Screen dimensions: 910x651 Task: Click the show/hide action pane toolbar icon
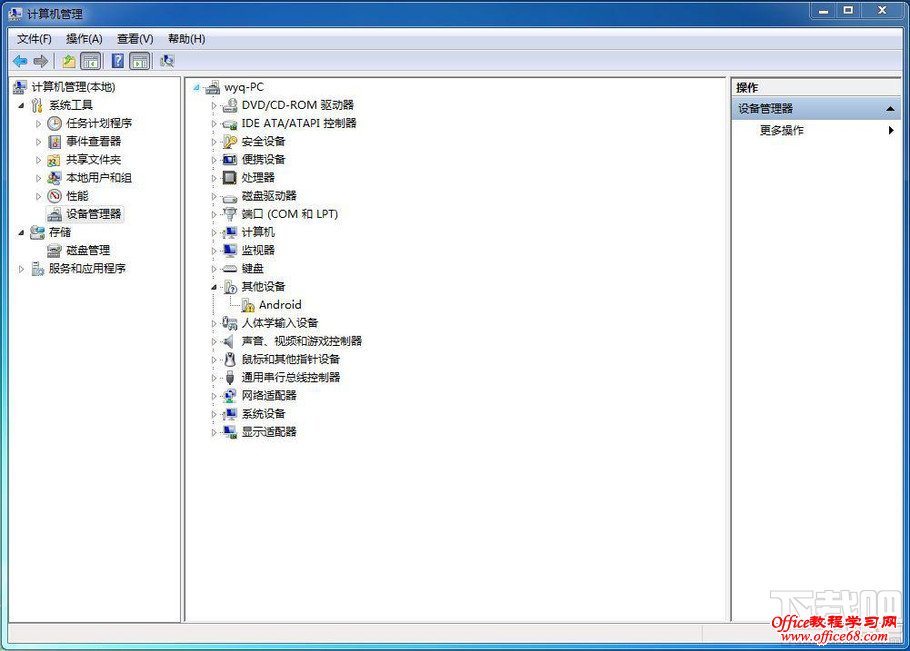pos(140,61)
